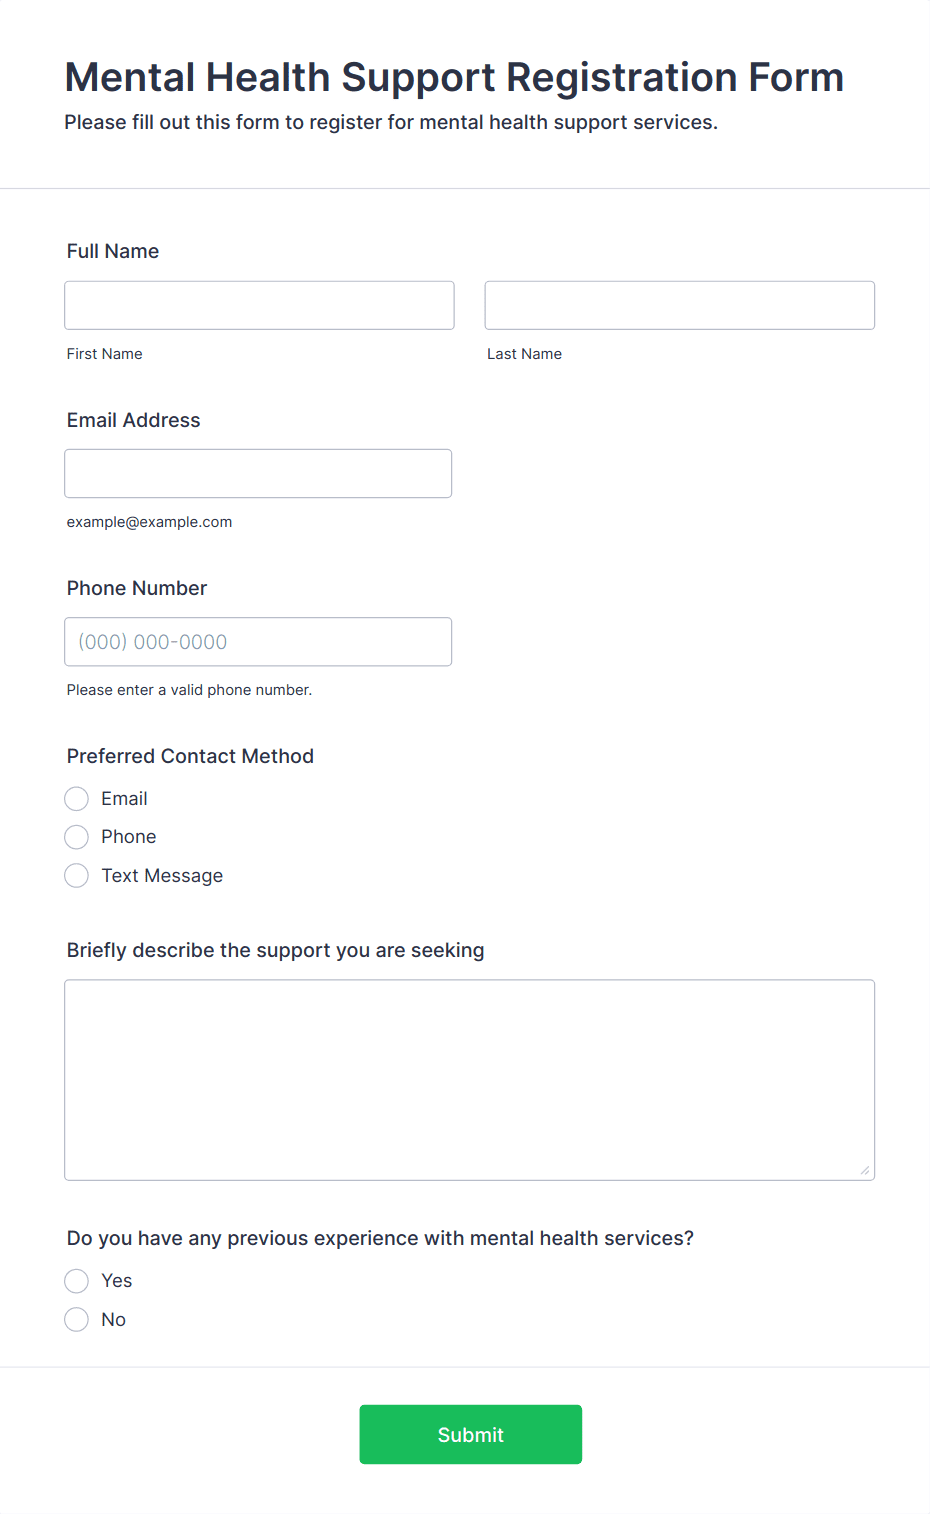Focus the Email Address text box
The width and height of the screenshot is (930, 1514).
[258, 473]
